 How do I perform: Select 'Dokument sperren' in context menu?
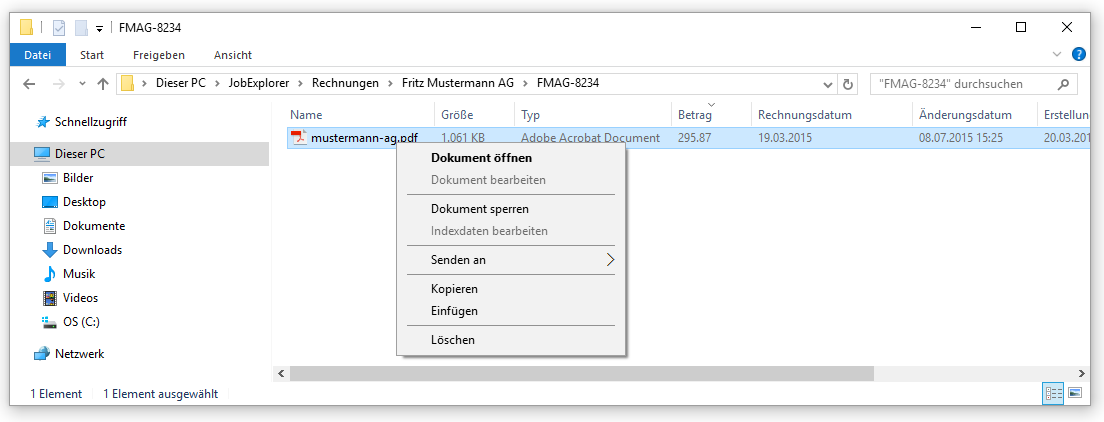[x=480, y=209]
